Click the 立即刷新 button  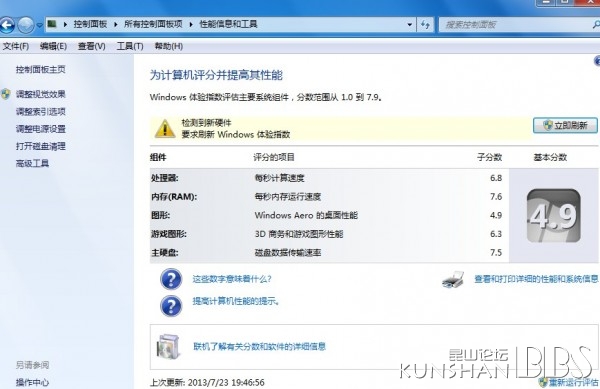(x=565, y=125)
